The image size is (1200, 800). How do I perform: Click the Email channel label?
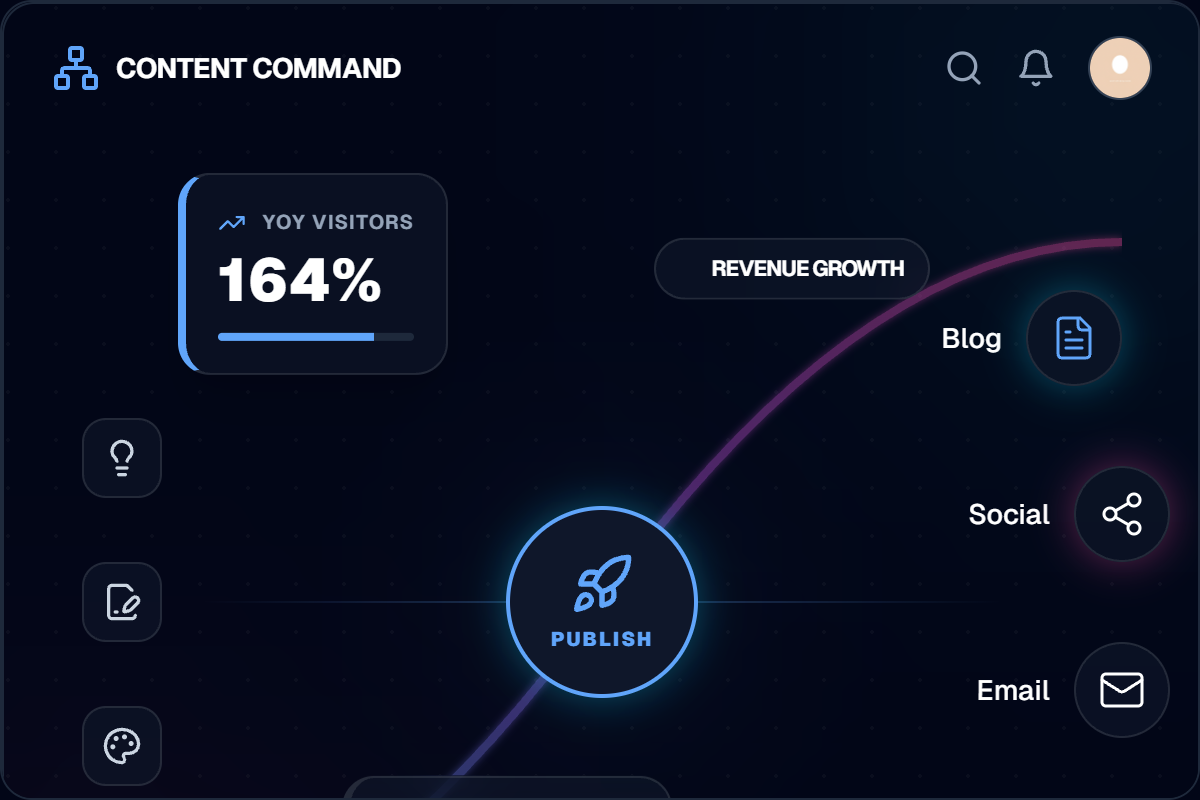(x=1013, y=690)
